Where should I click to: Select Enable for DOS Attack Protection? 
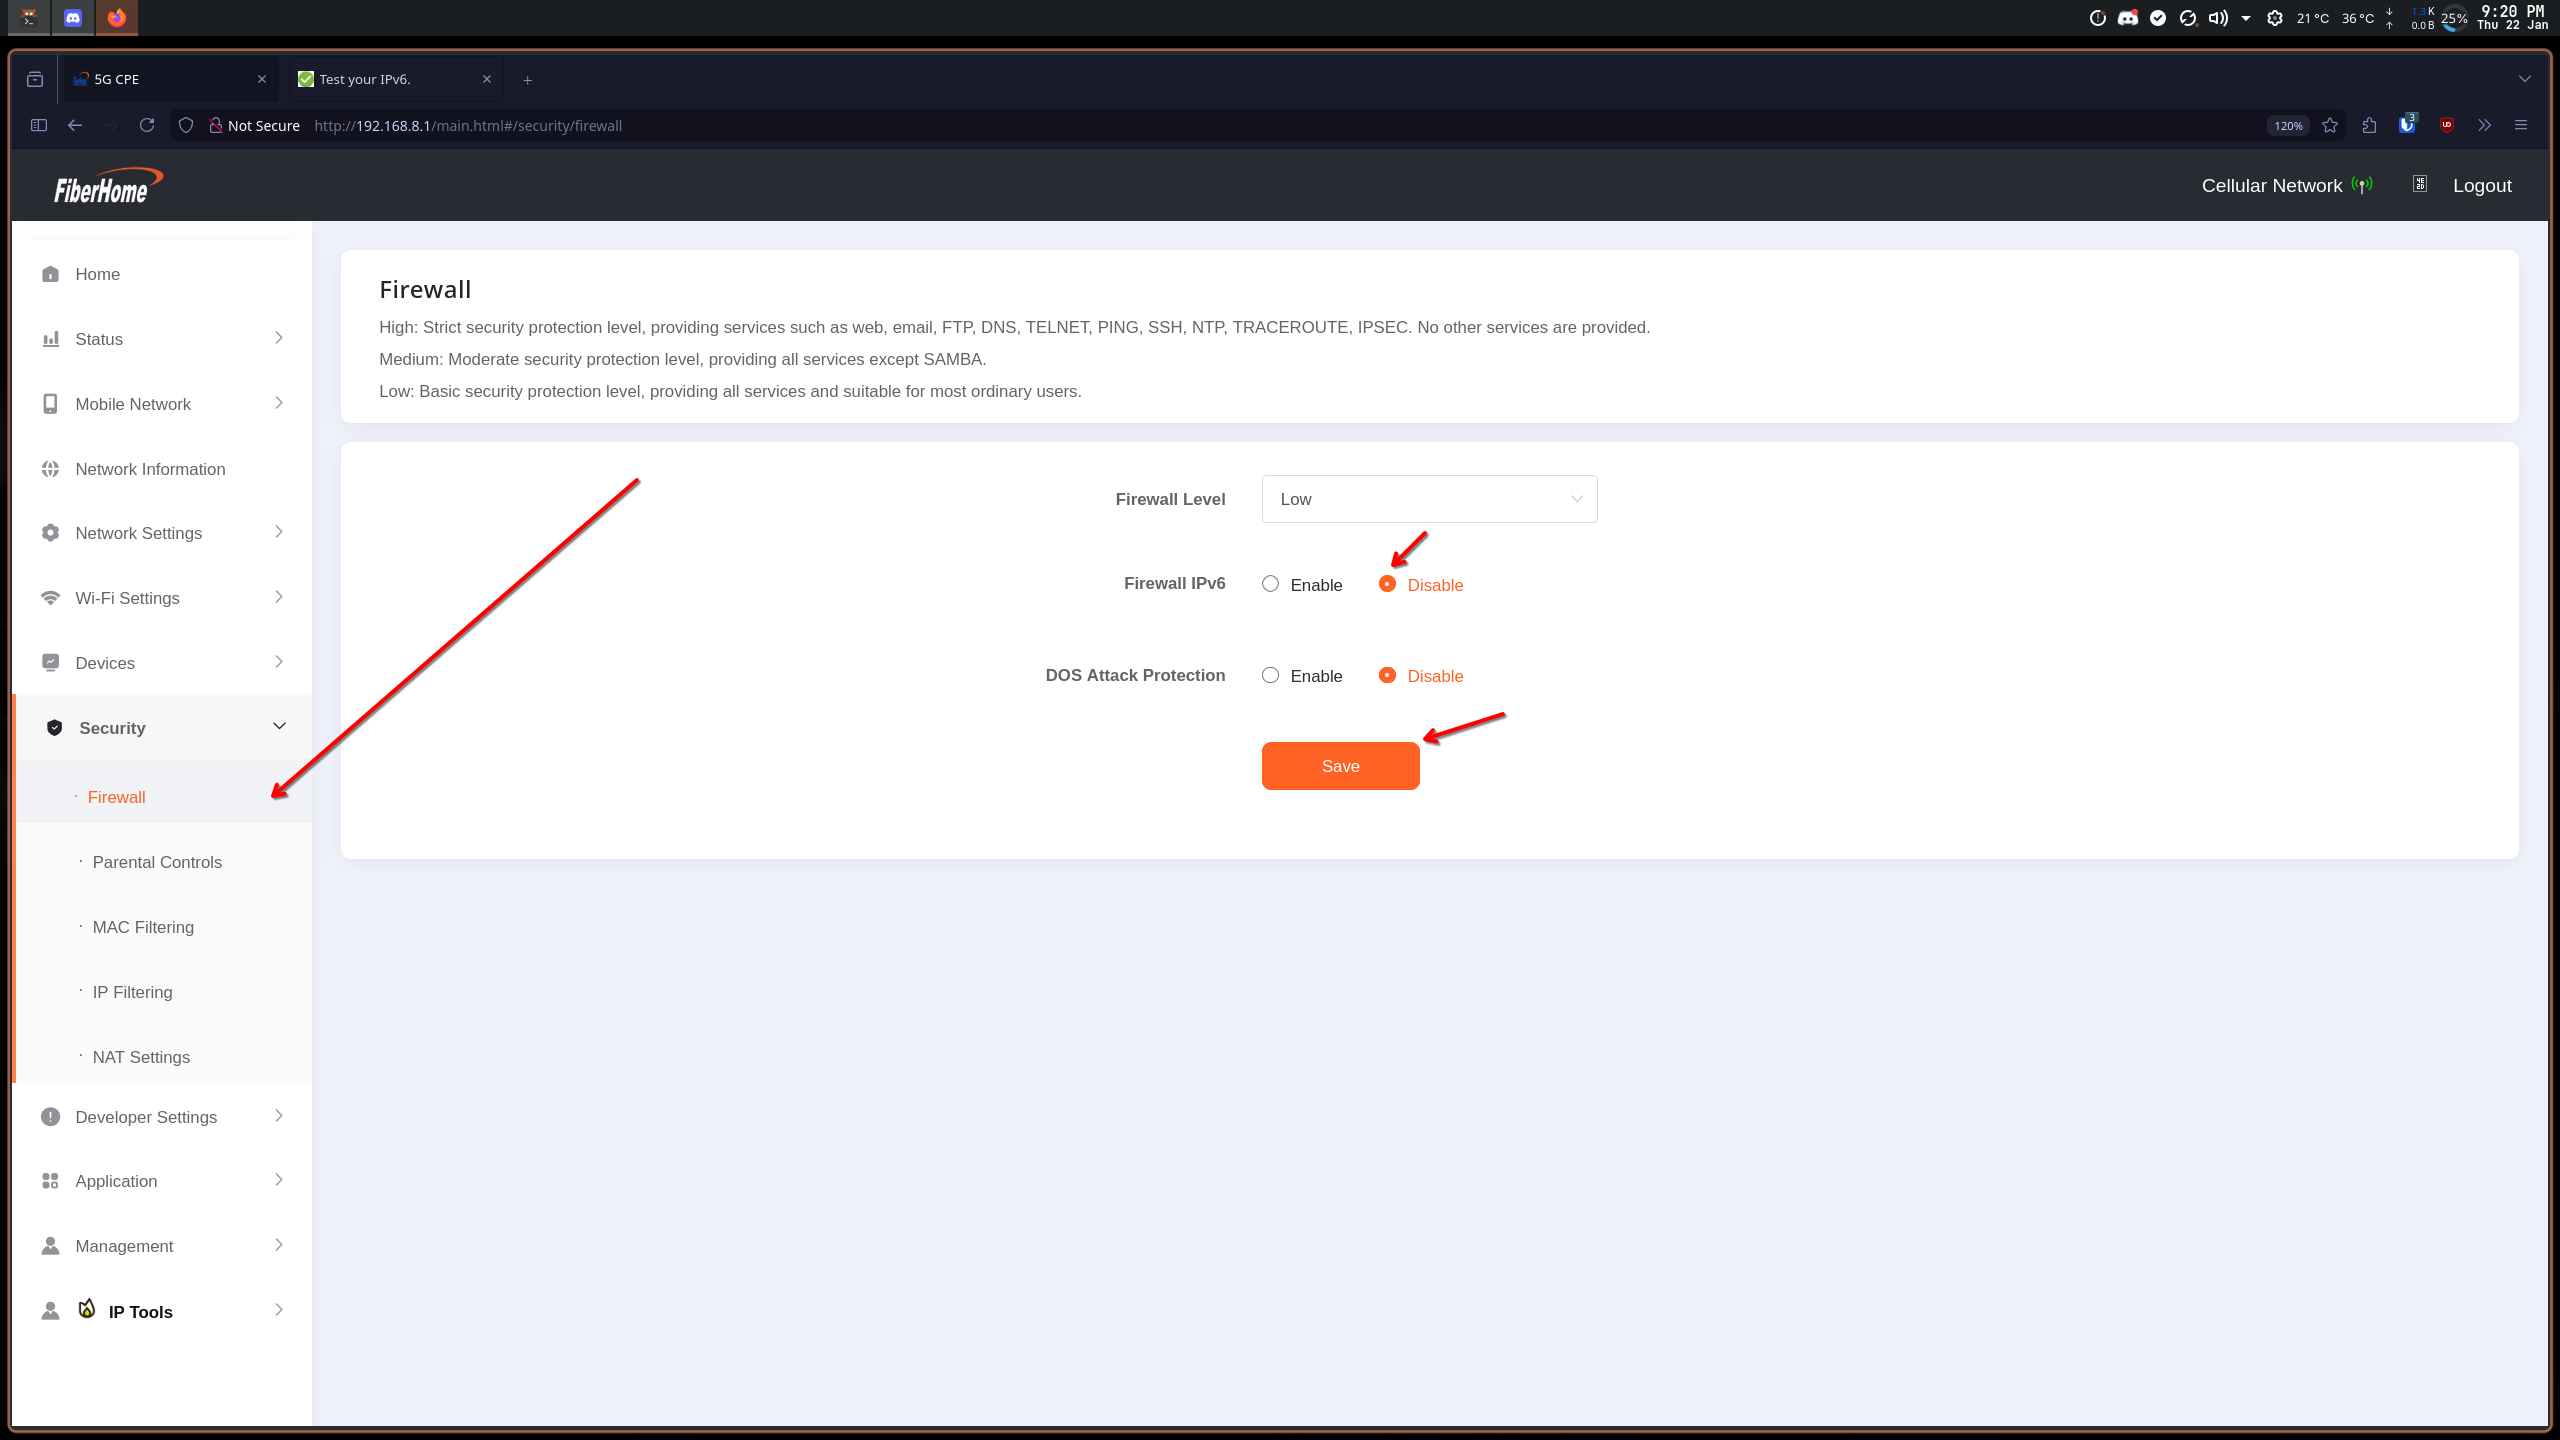tap(1270, 676)
